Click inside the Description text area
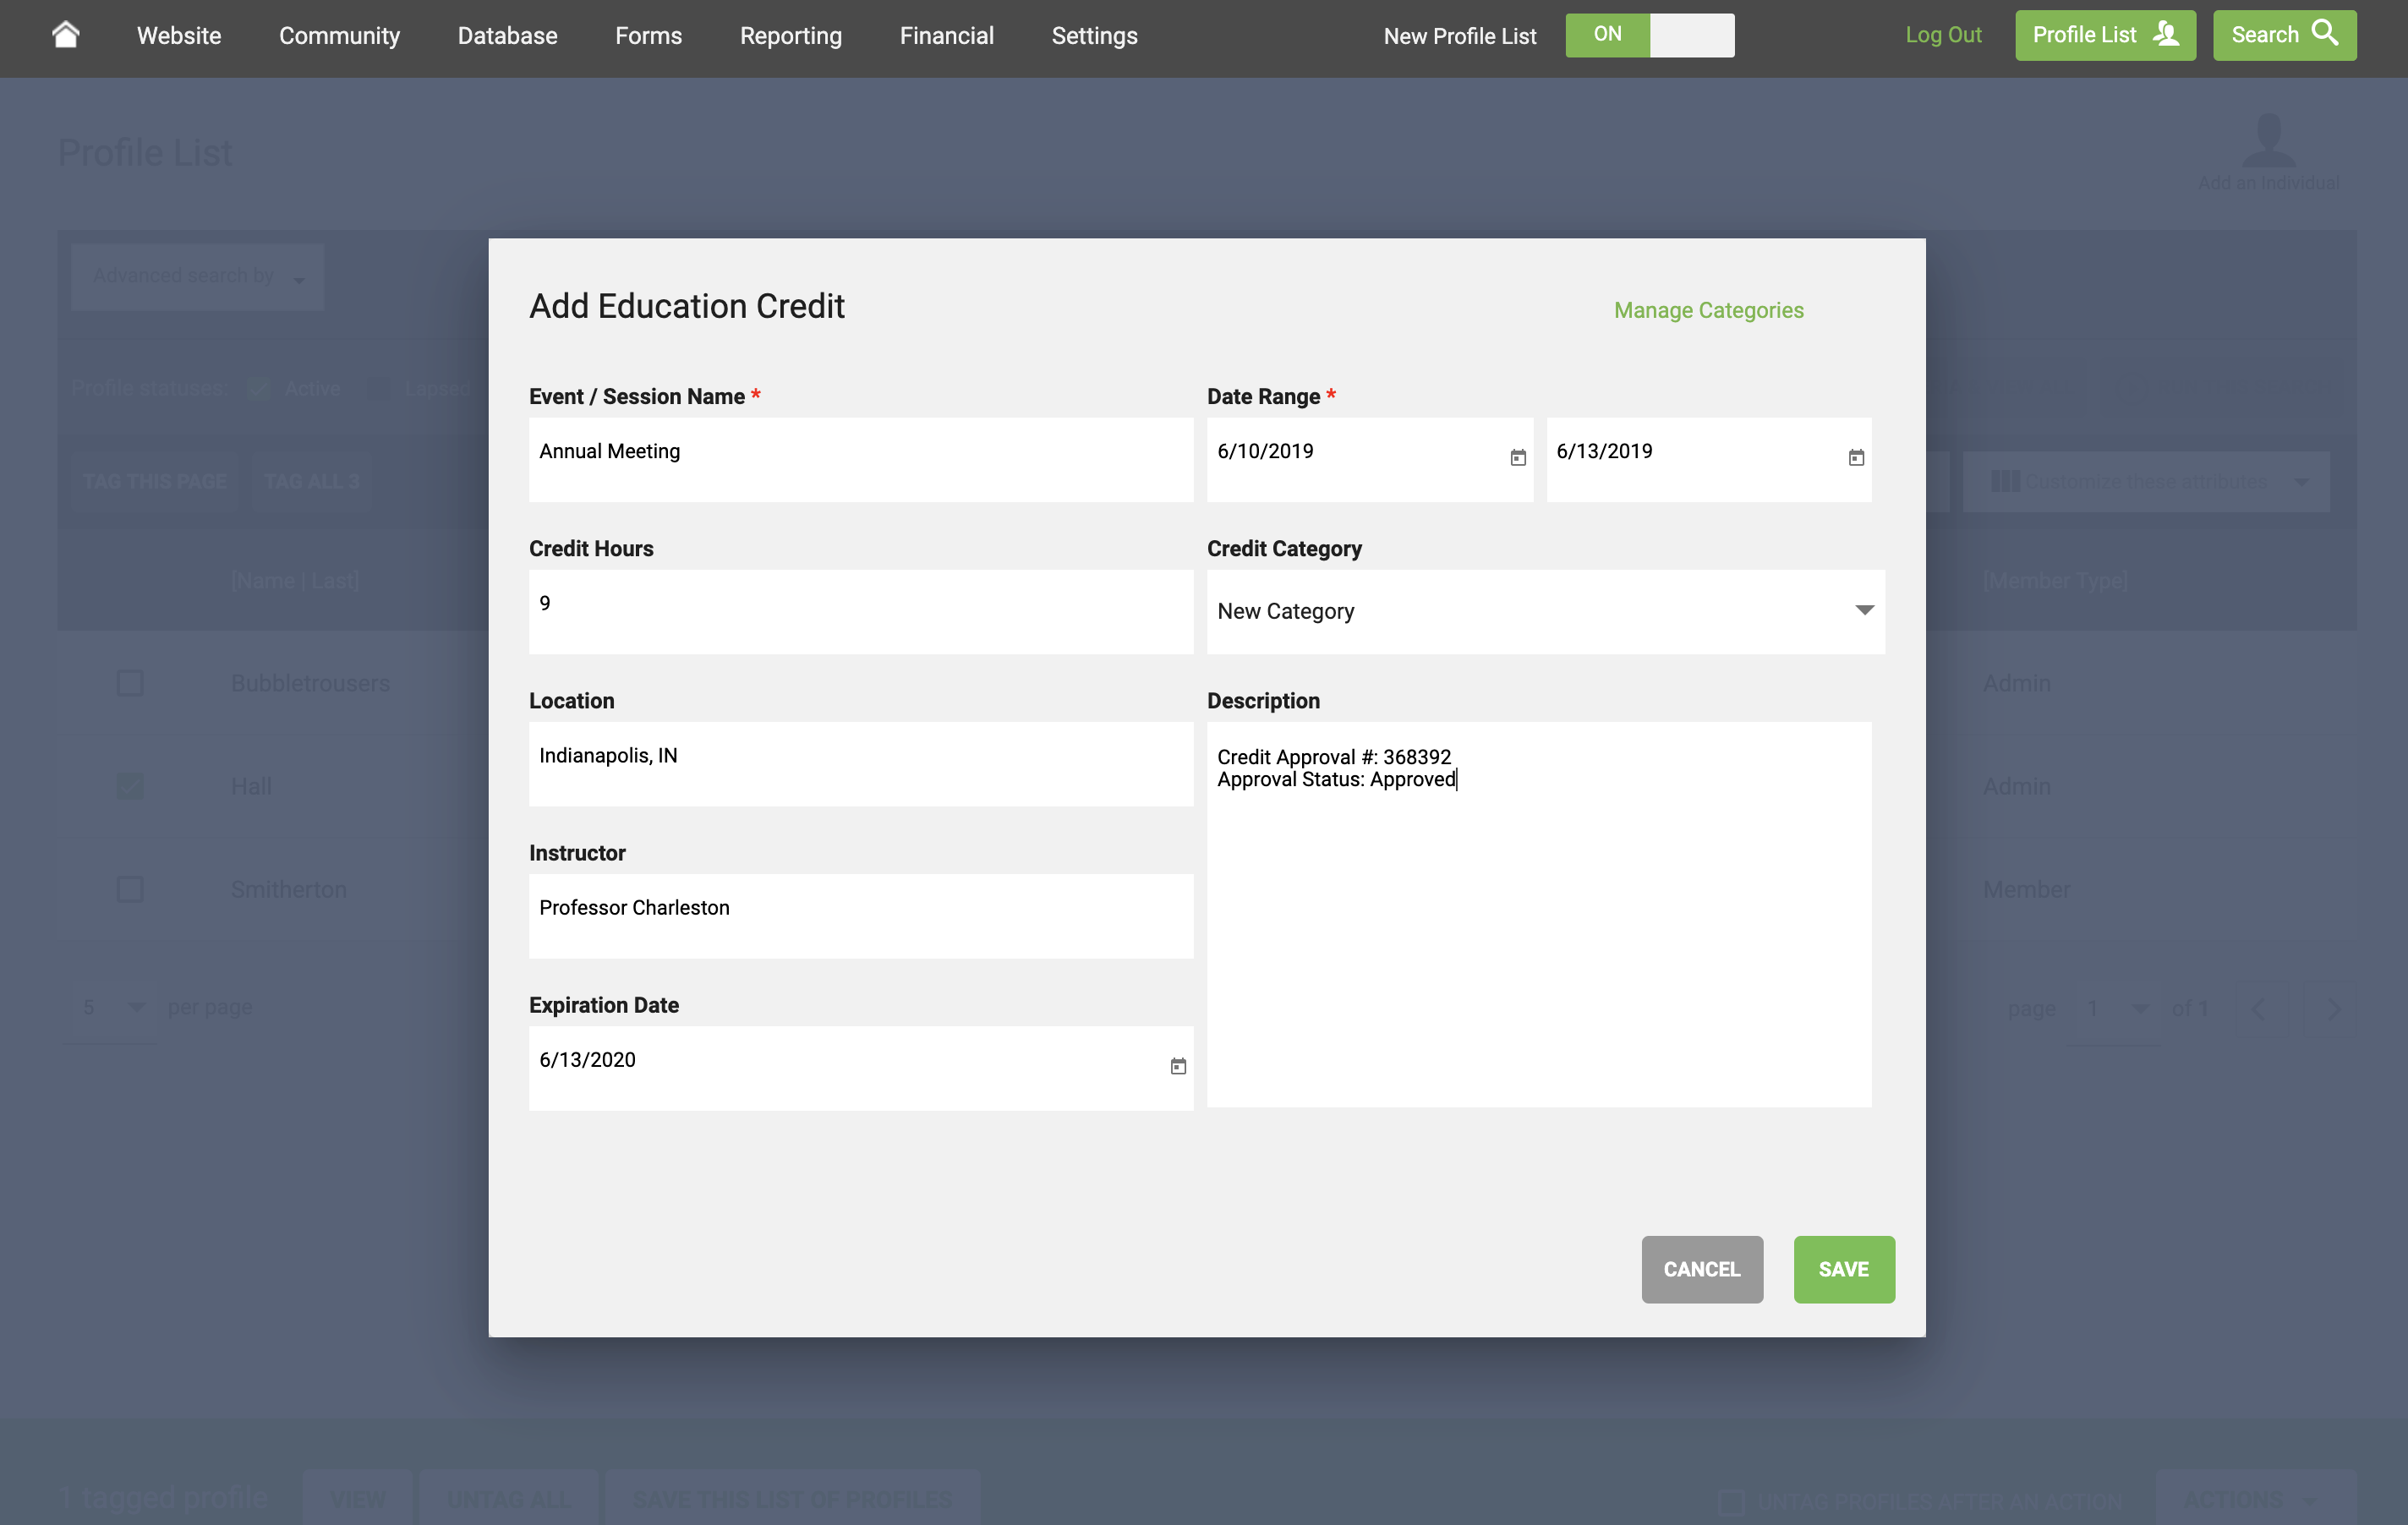This screenshot has height=1525, width=2408. 1539,914
